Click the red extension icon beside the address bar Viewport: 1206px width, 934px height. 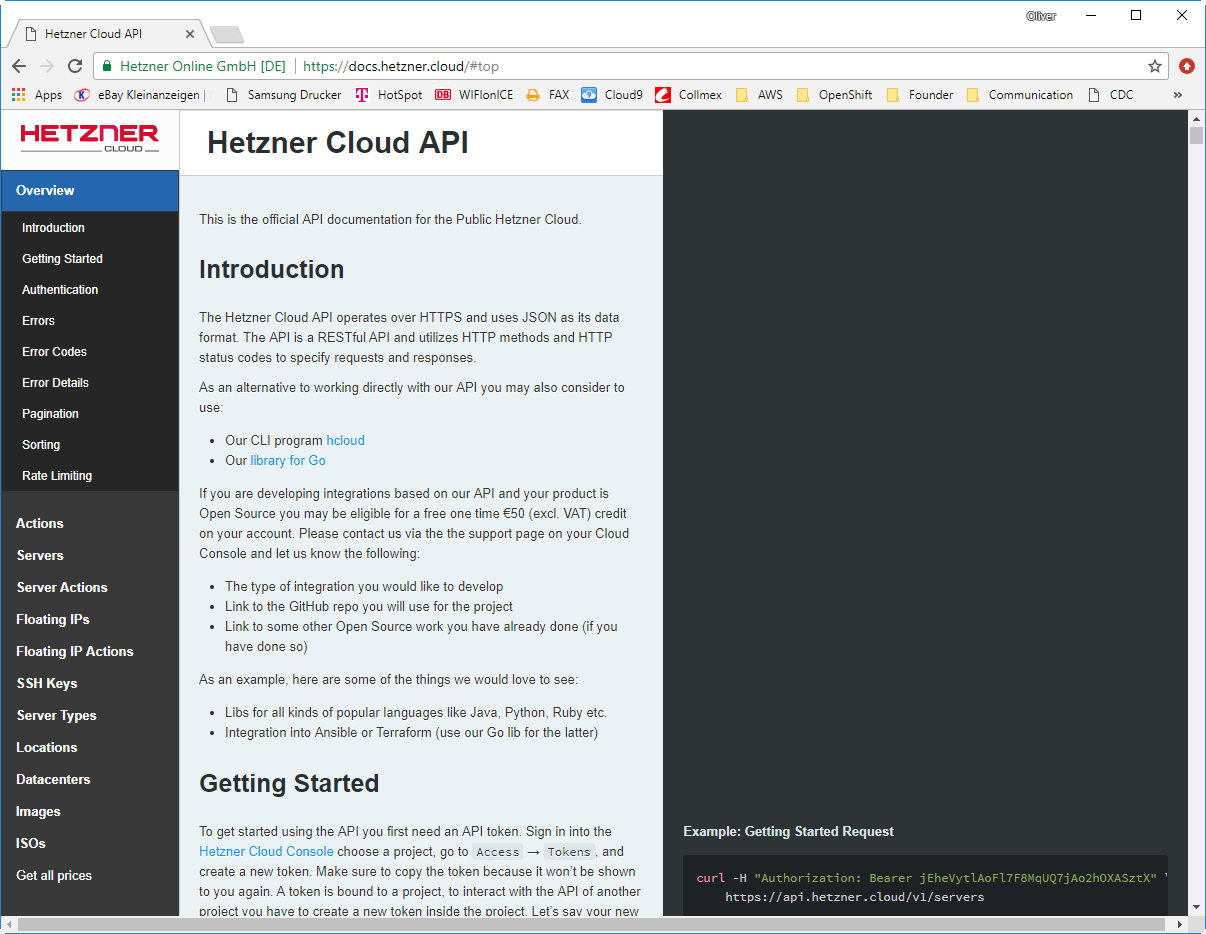[1187, 66]
